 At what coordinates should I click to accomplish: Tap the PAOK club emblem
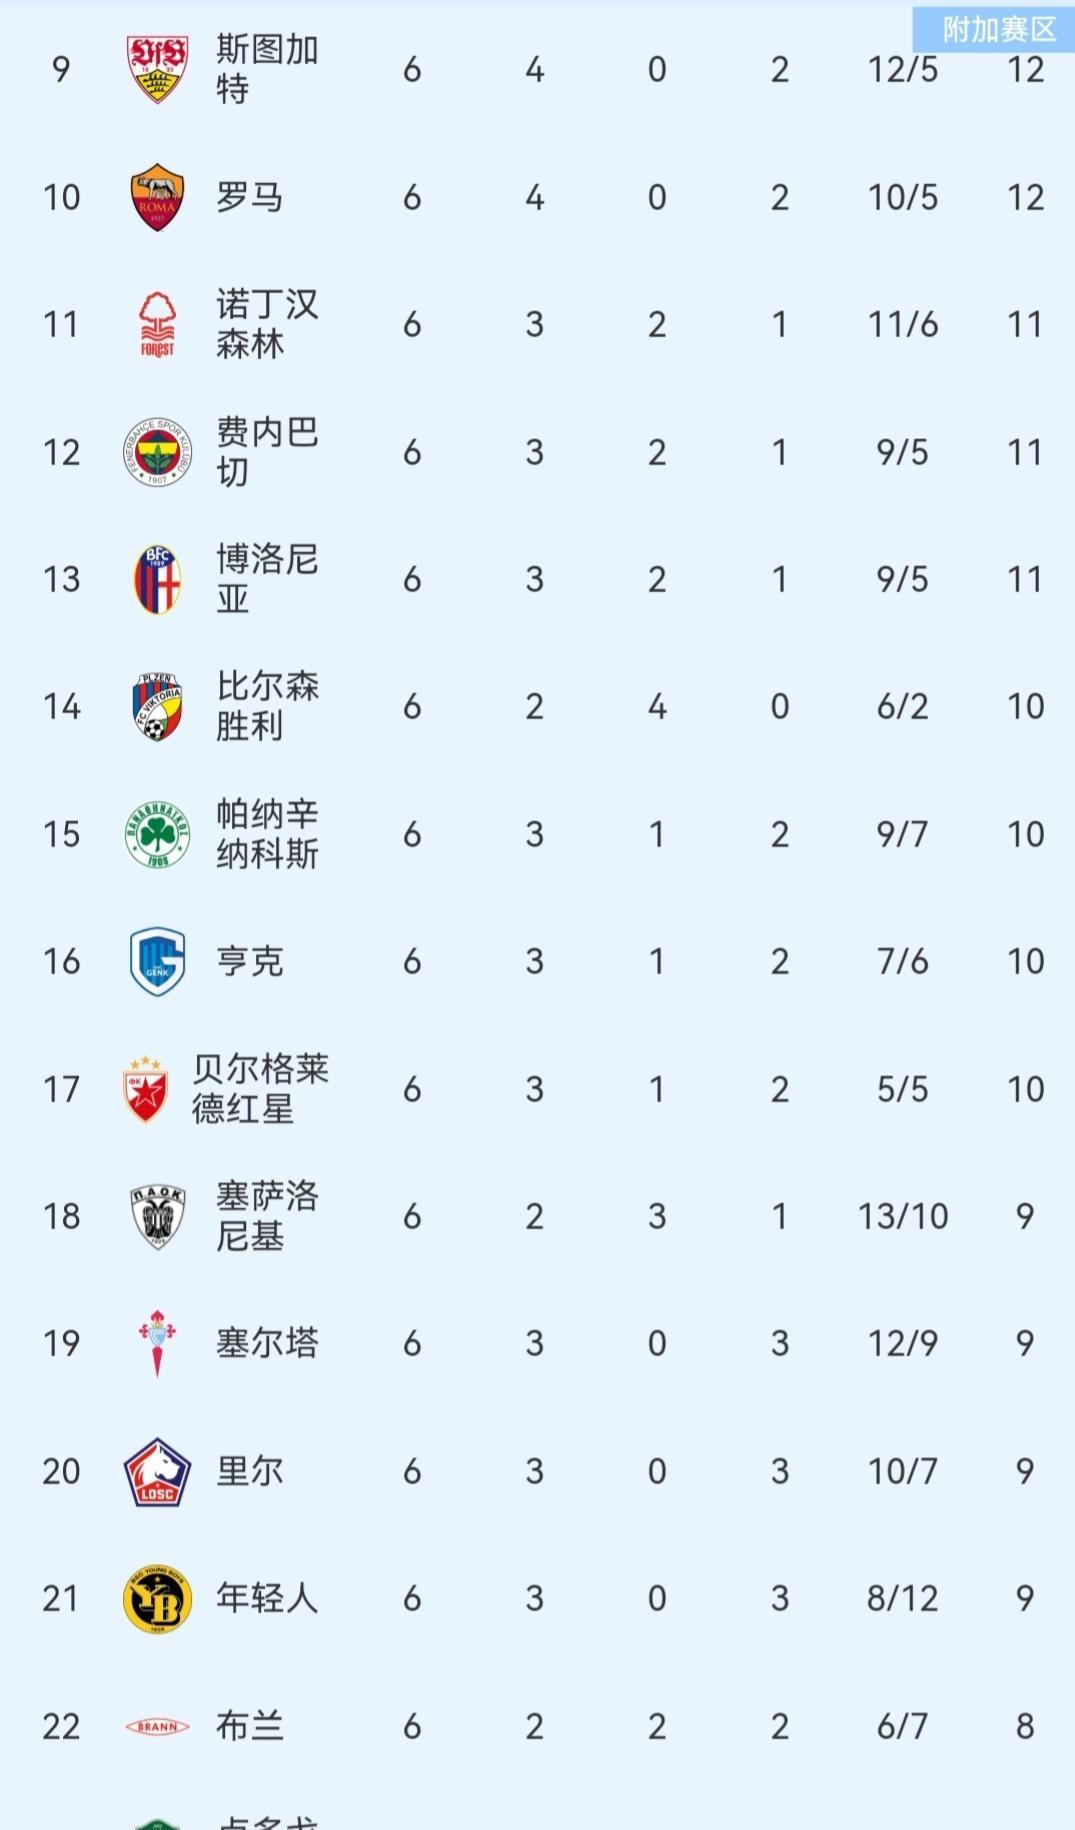click(157, 1216)
